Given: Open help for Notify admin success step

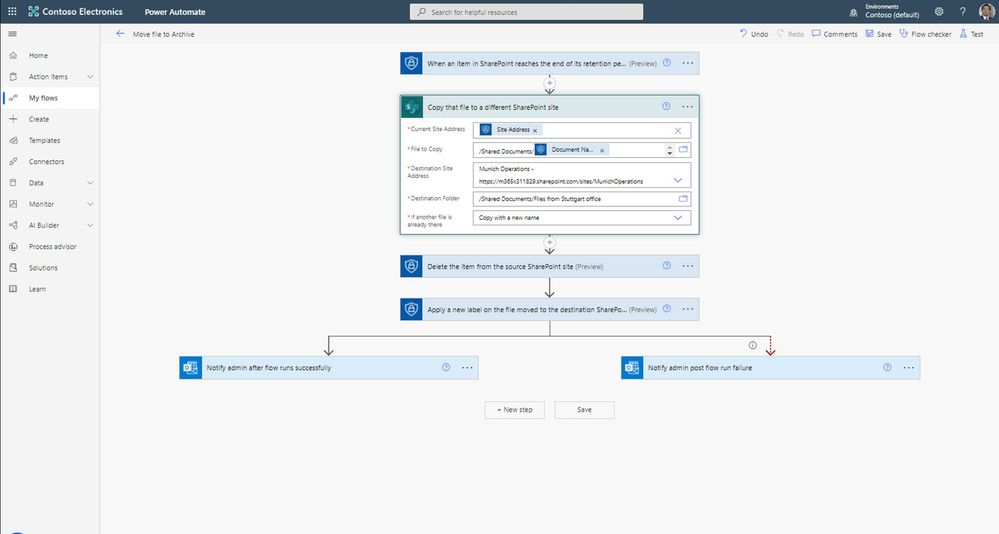Looking at the screenshot, I should 446,367.
